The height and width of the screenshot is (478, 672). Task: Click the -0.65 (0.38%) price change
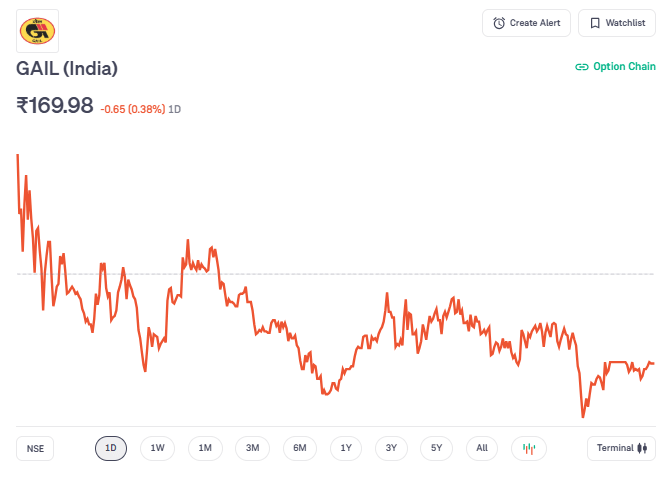[x=133, y=108]
